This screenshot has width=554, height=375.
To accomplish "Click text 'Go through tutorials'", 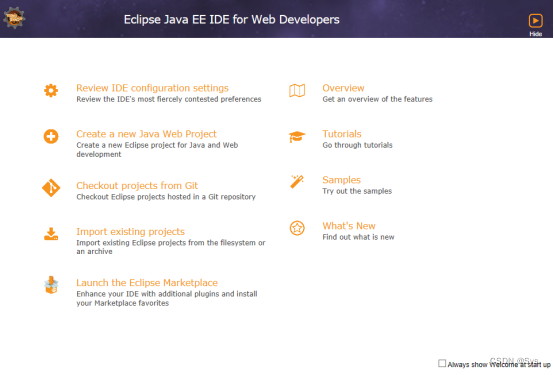I will (x=357, y=145).
